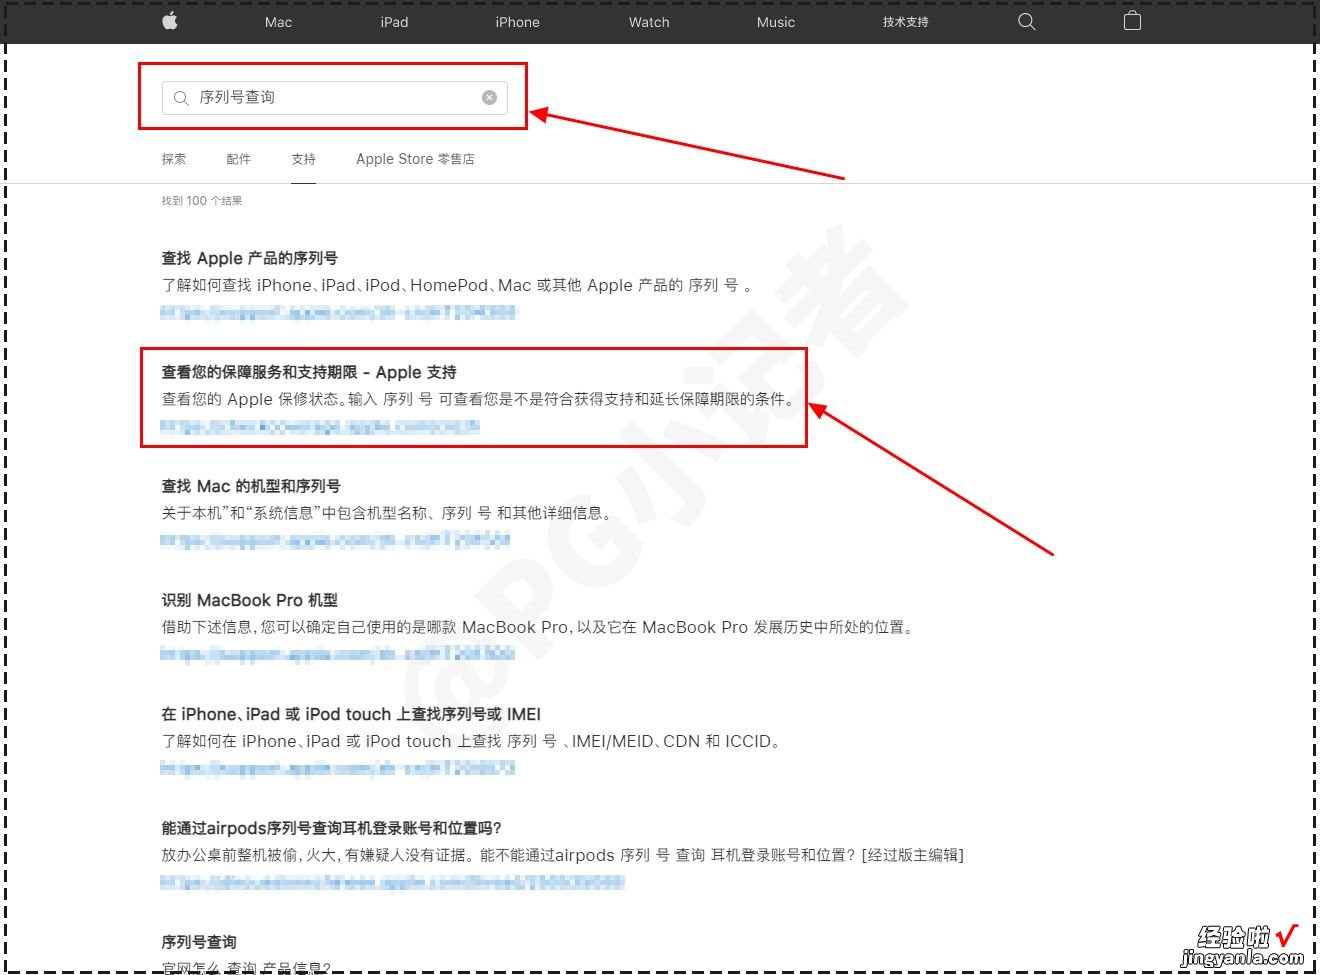Viewport: 1320px width, 975px height.
Task: Click description 了解如何在 iPhone、iPad 或 iPod touch 上查找
Action: [471, 741]
